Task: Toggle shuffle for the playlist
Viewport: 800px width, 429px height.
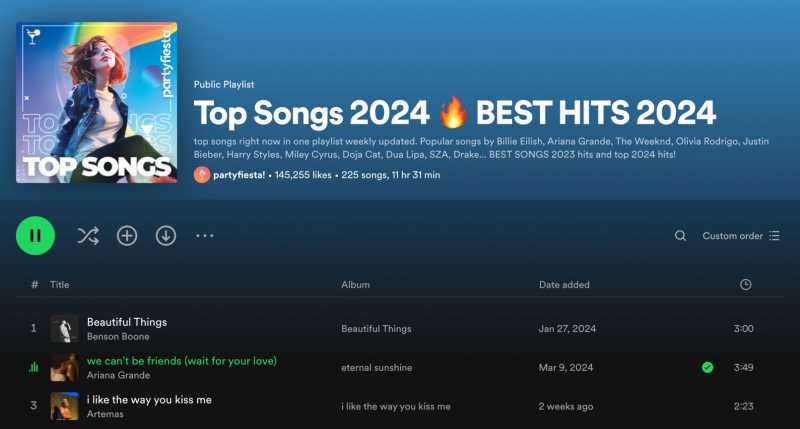Action: click(88, 236)
